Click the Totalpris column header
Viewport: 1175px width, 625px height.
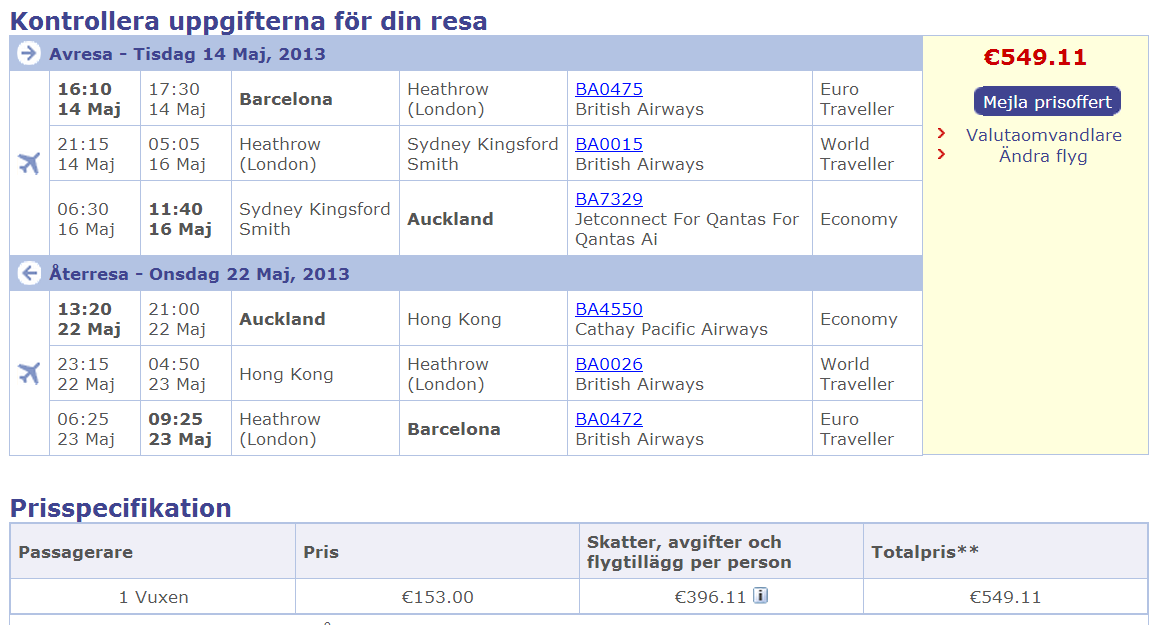pos(925,552)
